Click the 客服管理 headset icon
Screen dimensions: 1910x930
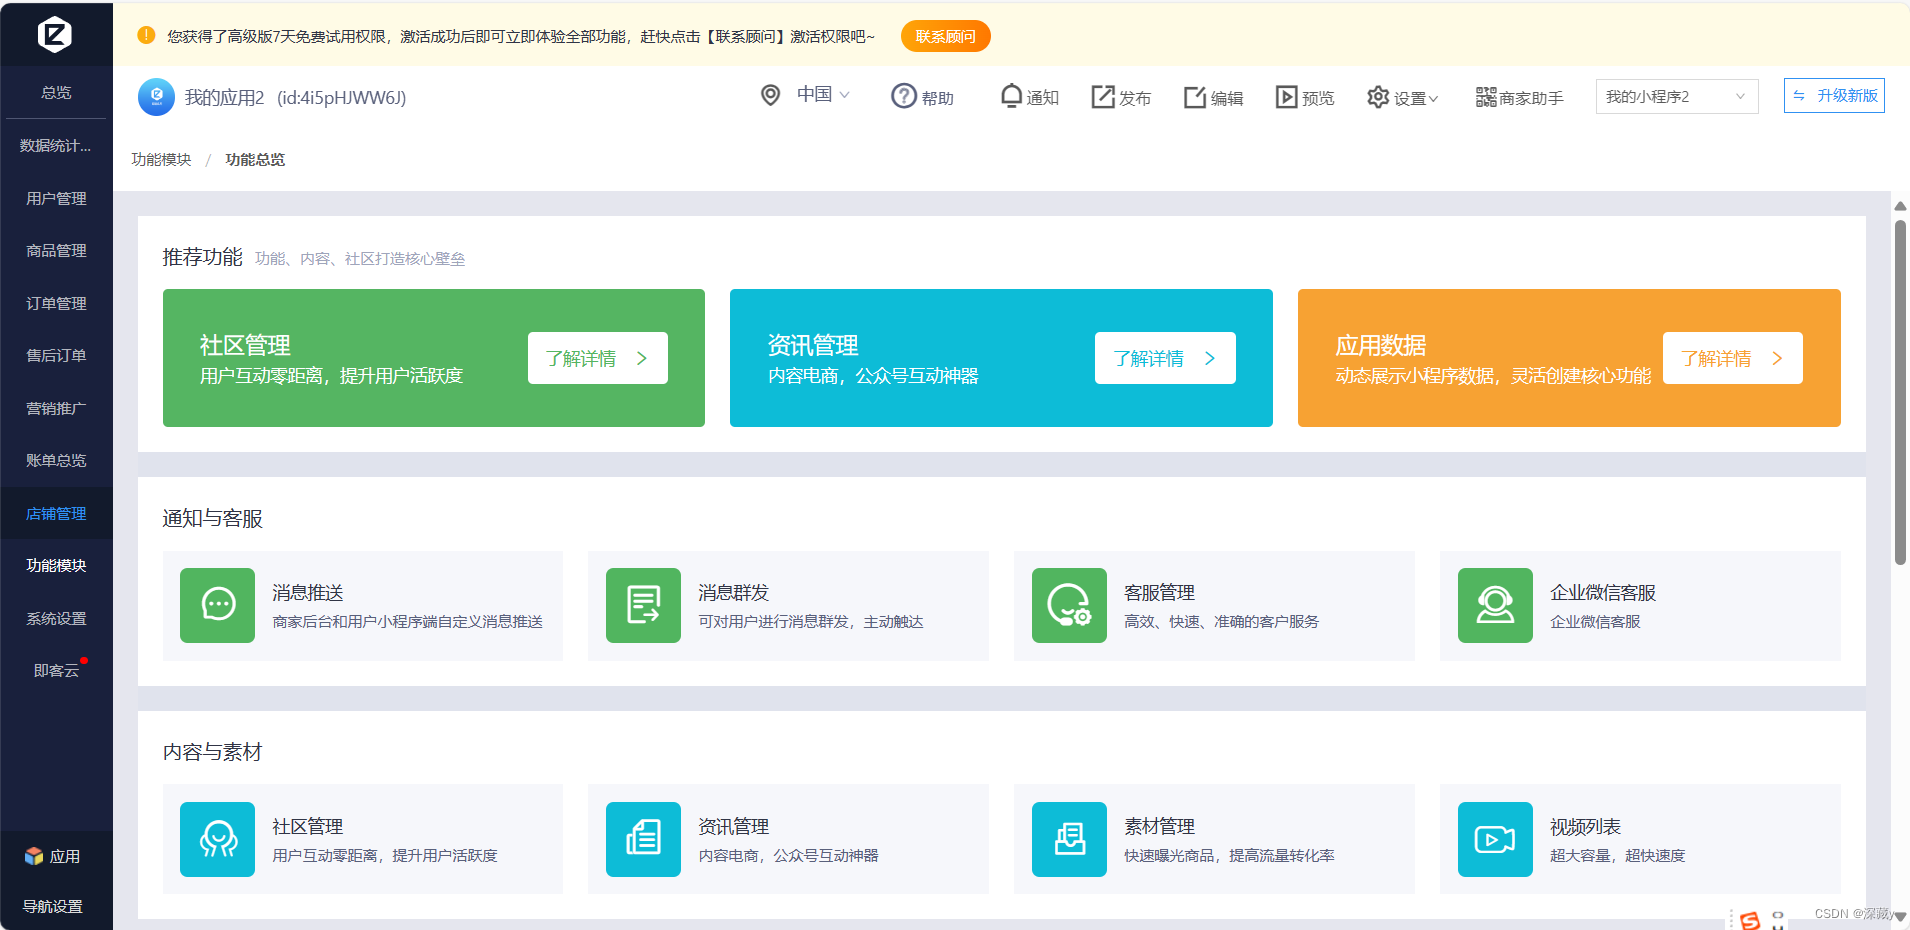click(1069, 605)
